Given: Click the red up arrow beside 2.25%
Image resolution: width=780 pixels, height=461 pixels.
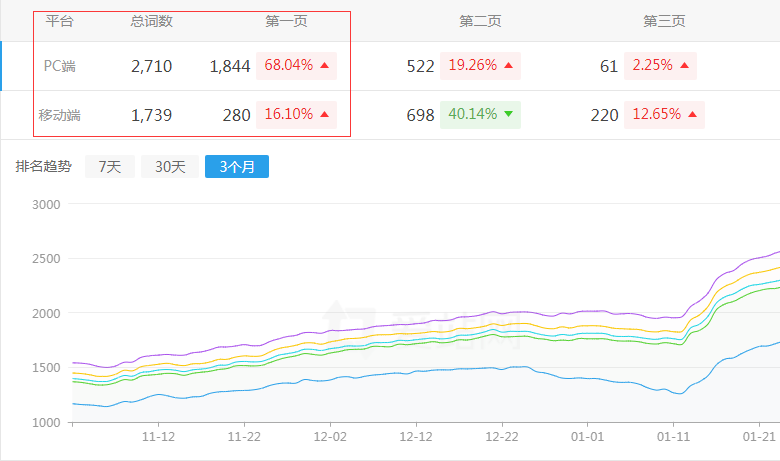Looking at the screenshot, I should (x=684, y=66).
